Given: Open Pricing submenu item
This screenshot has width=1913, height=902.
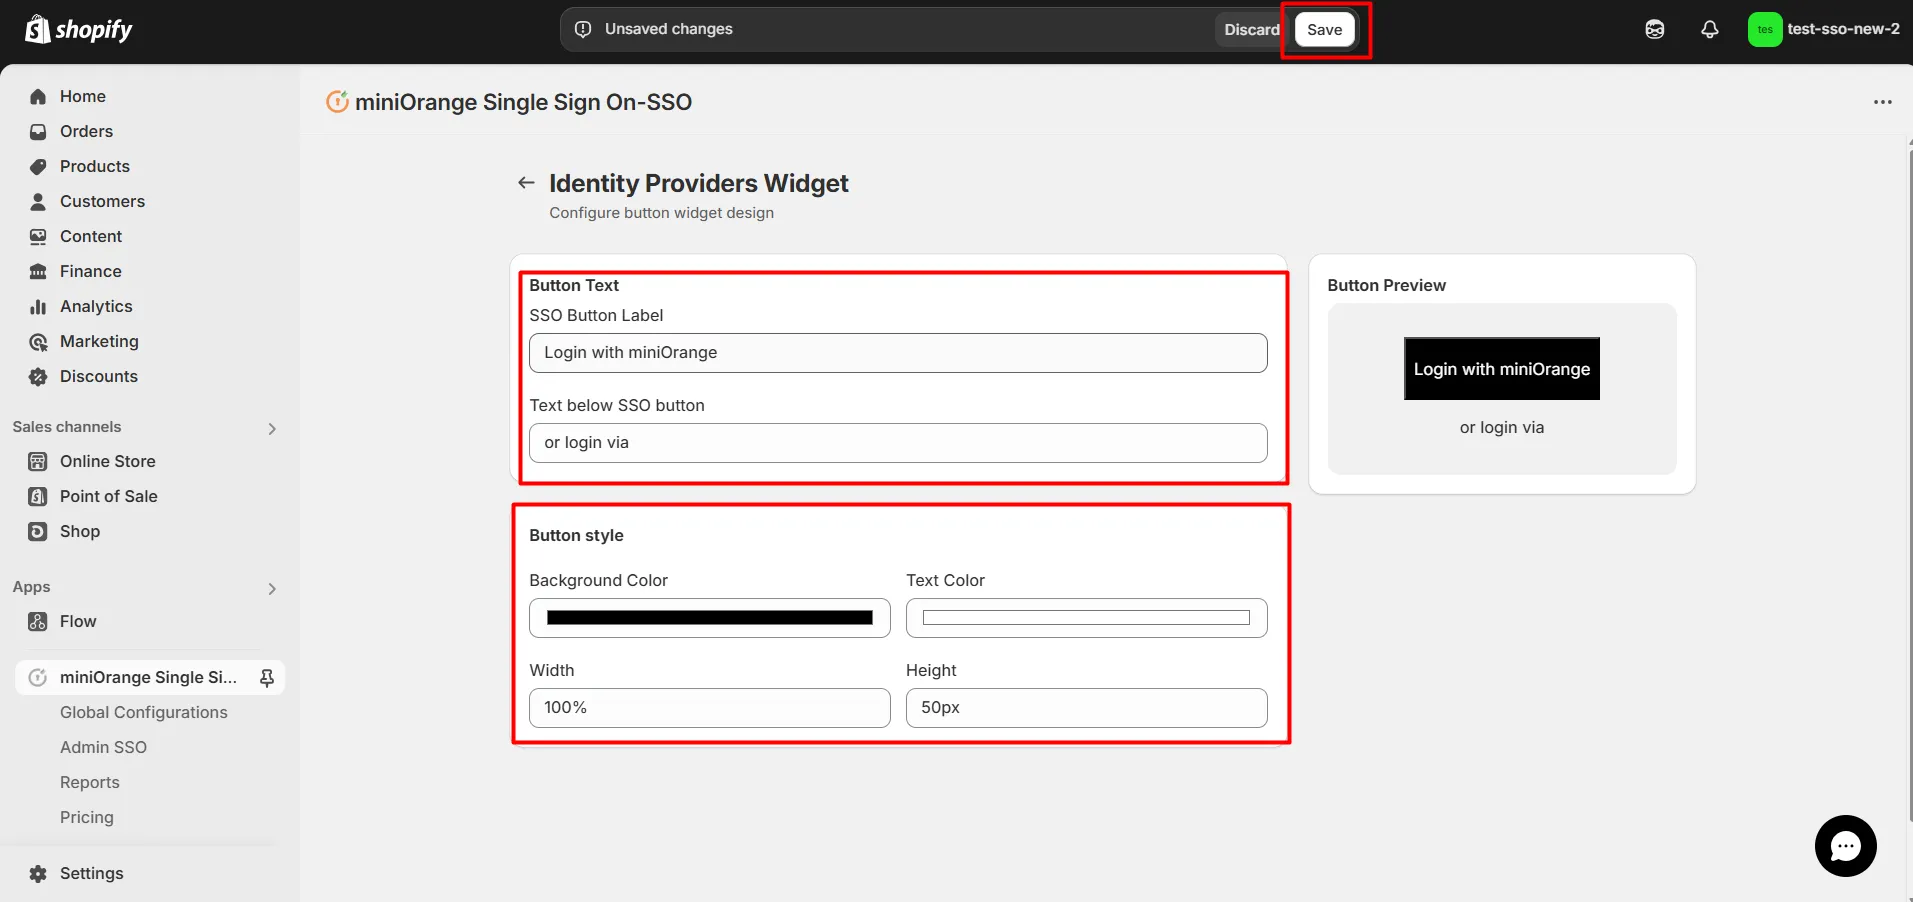Looking at the screenshot, I should click(87, 817).
